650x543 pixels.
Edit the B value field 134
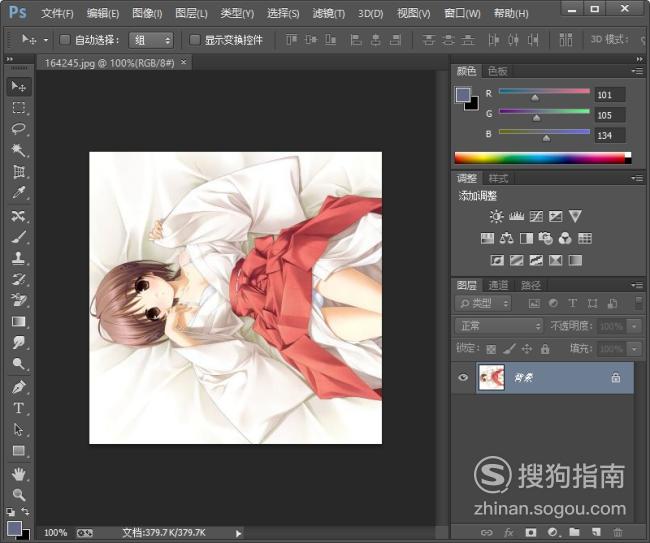609,135
